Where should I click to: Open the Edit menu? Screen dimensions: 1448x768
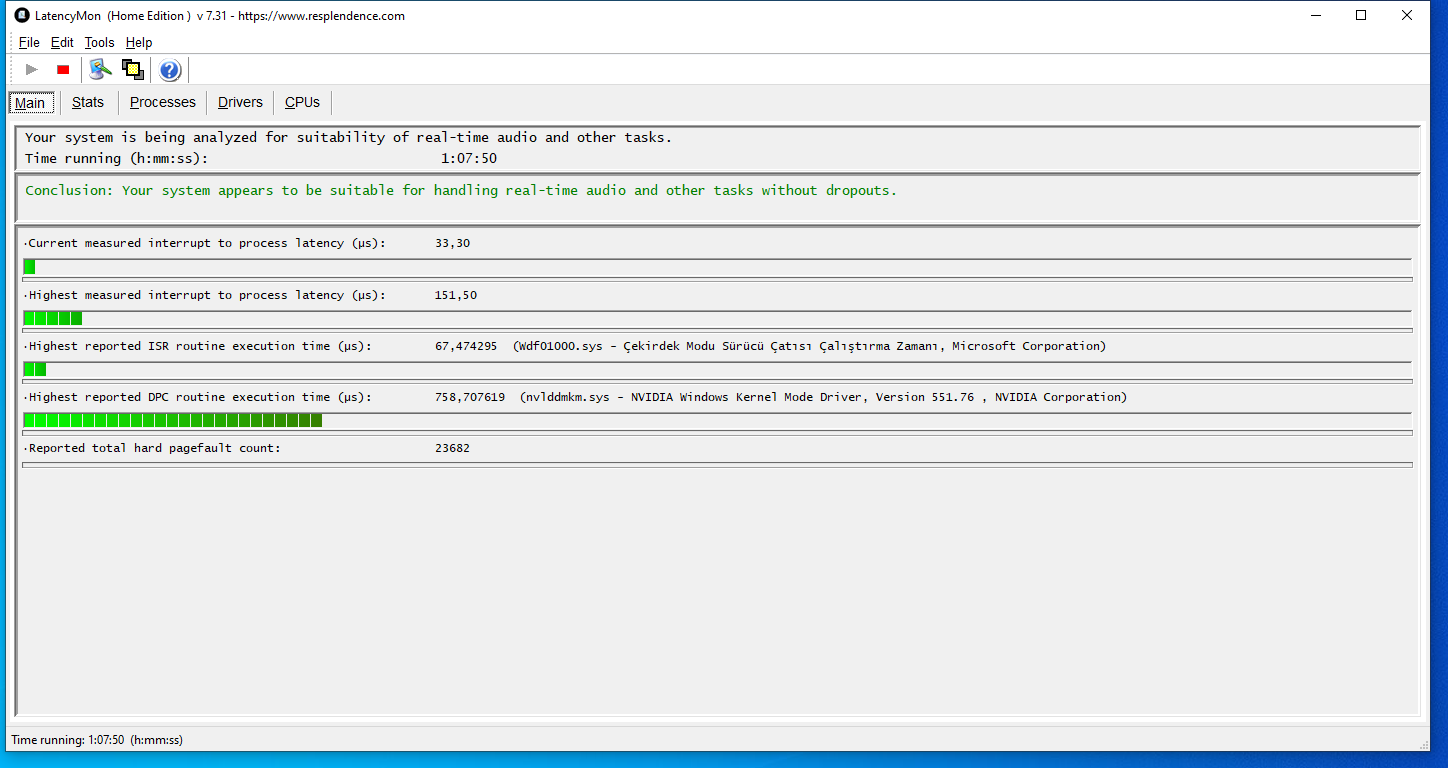pyautogui.click(x=62, y=42)
